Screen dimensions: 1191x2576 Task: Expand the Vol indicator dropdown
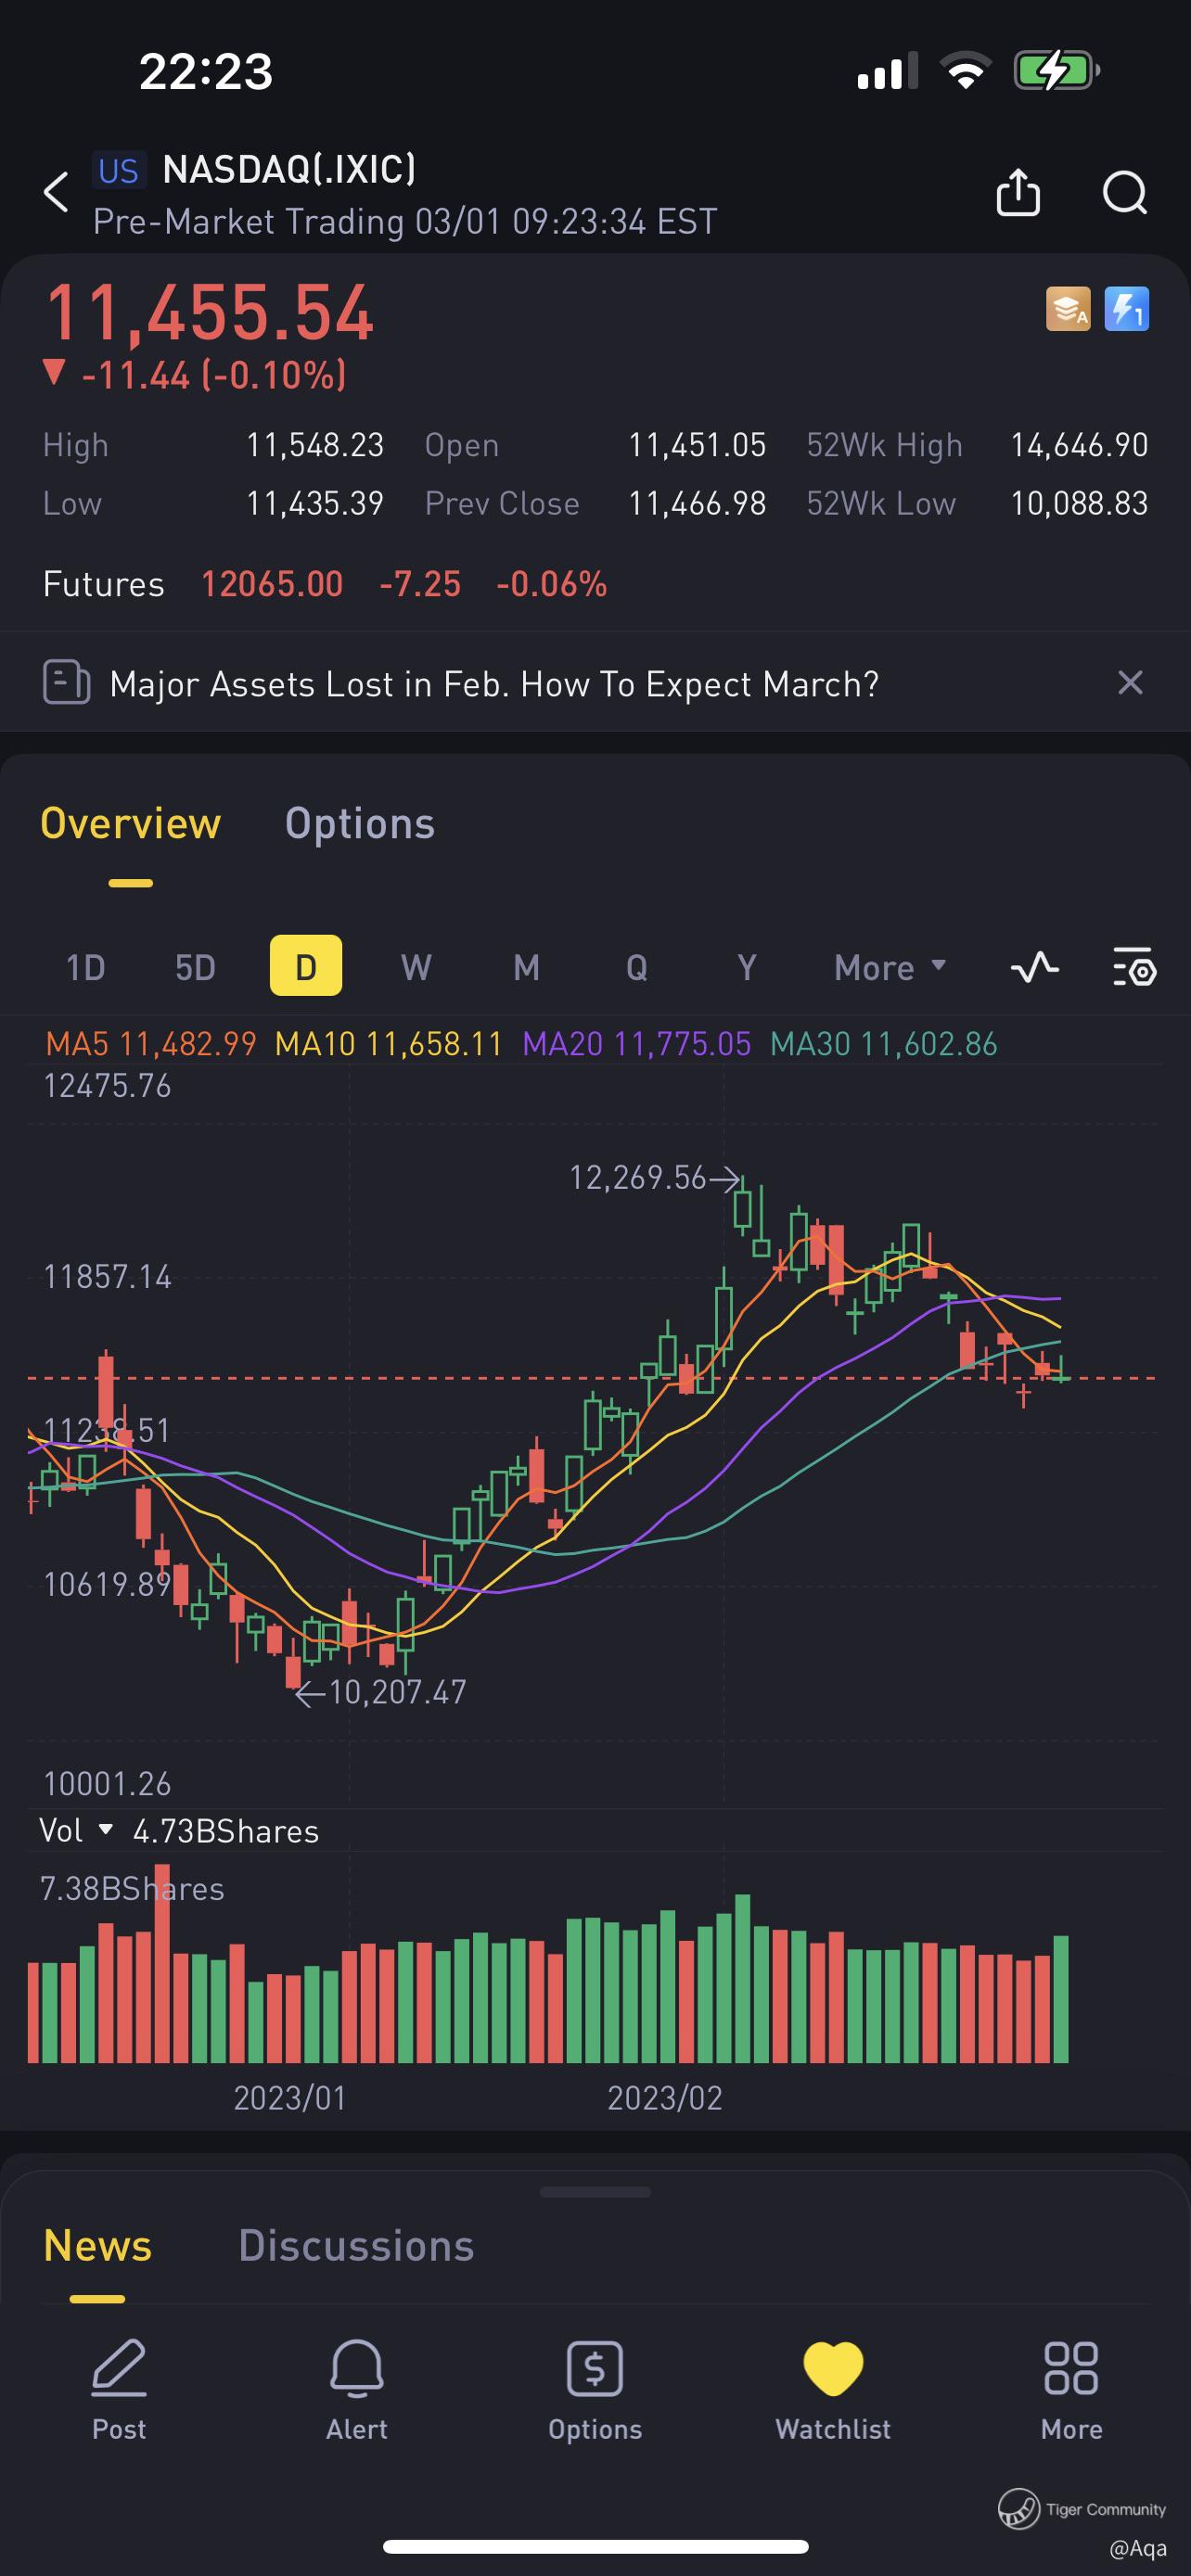pos(76,1830)
